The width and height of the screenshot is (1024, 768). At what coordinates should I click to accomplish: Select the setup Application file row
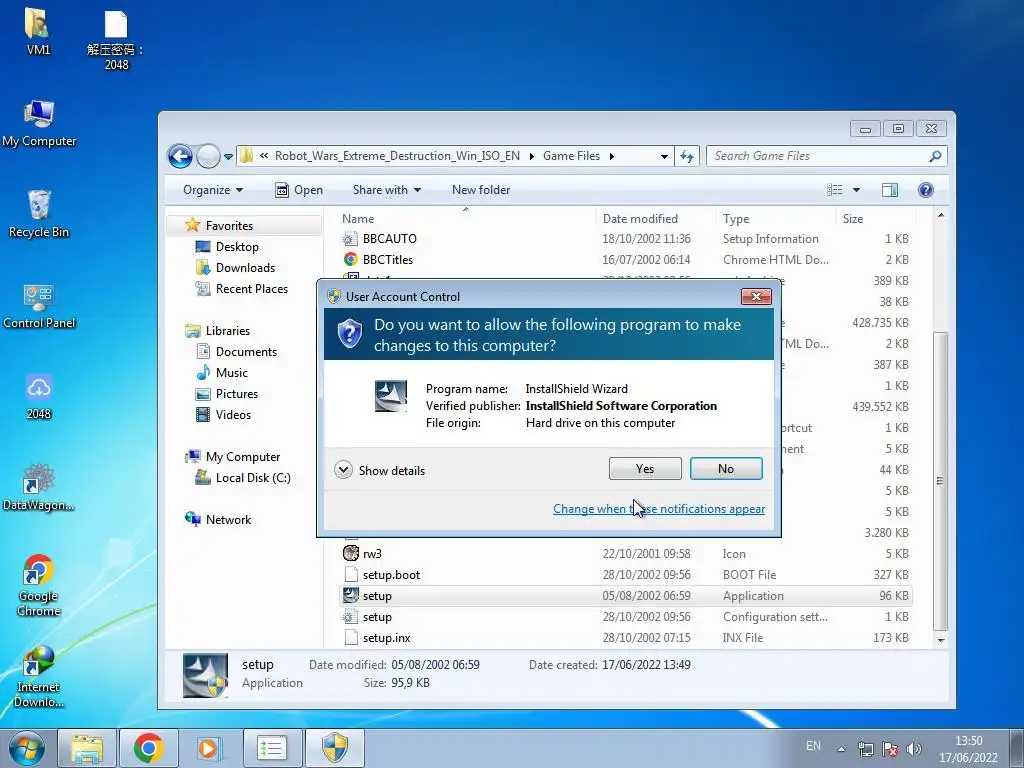(626, 596)
